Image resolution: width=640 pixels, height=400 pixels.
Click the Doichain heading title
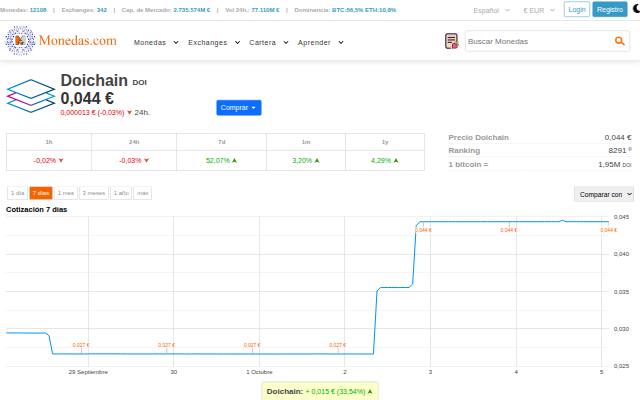click(x=94, y=80)
